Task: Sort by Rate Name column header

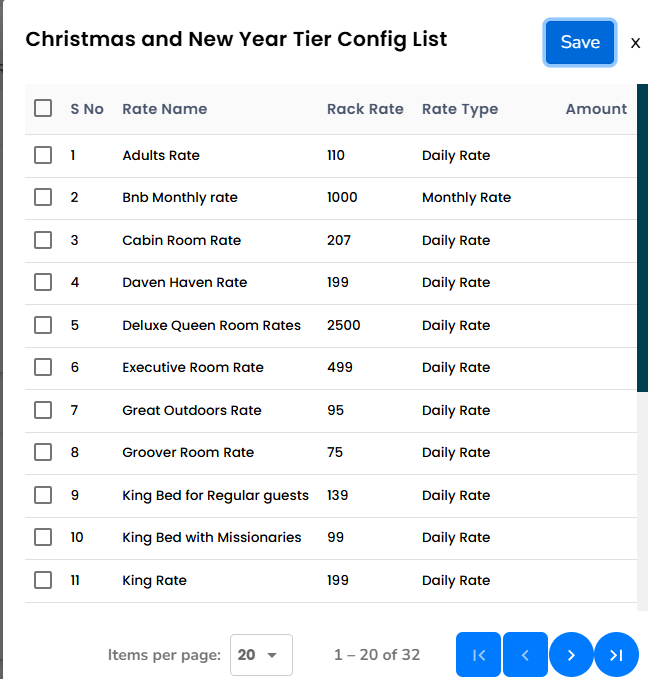Action: pos(165,109)
